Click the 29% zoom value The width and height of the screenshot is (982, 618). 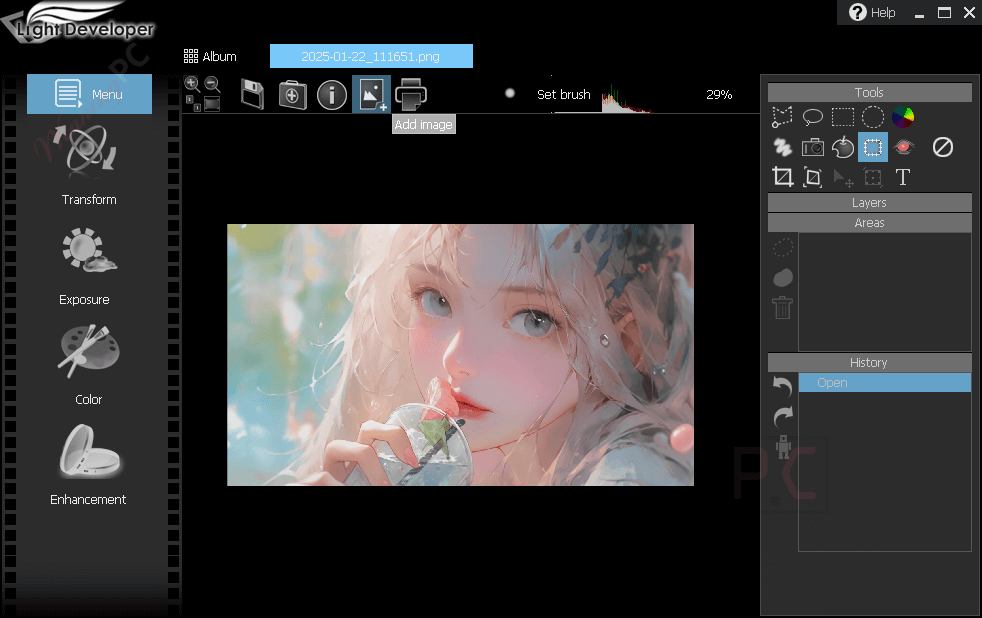click(x=719, y=95)
